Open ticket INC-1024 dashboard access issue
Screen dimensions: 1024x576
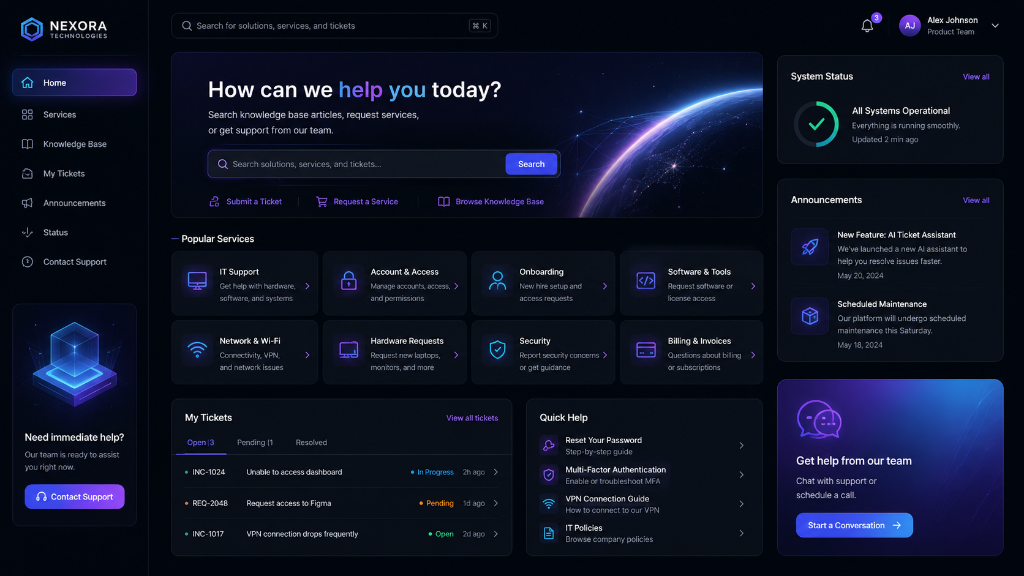pyautogui.click(x=342, y=472)
